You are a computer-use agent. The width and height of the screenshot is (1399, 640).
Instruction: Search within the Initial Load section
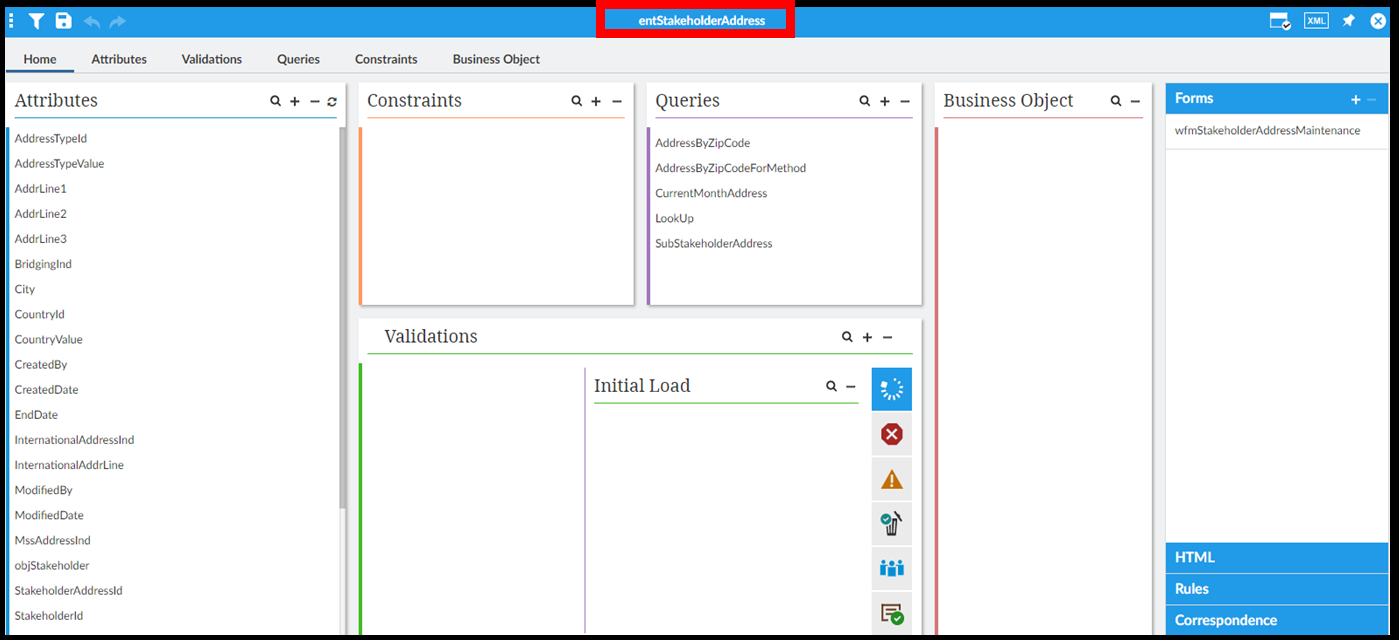click(831, 386)
